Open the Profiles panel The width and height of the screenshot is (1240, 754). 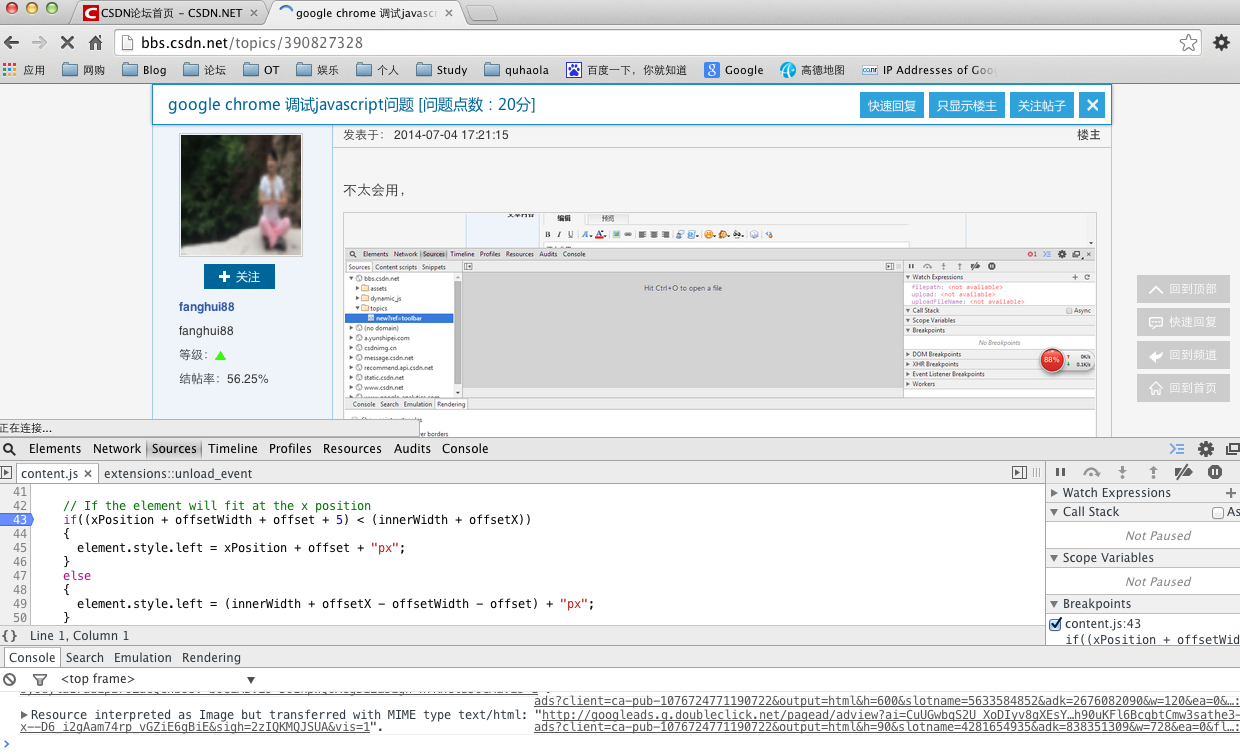pyautogui.click(x=290, y=449)
